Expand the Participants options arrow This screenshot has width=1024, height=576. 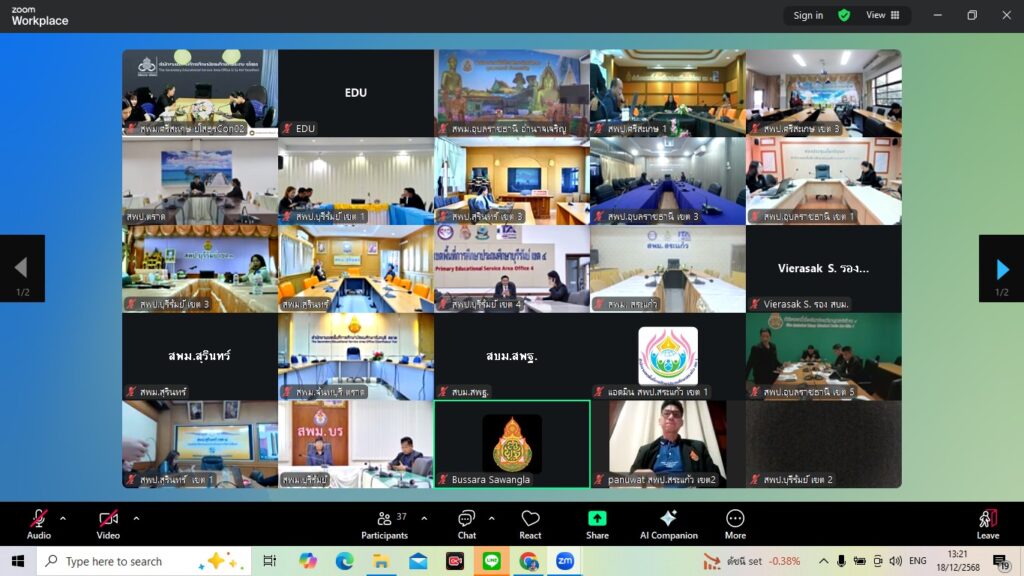(x=424, y=518)
